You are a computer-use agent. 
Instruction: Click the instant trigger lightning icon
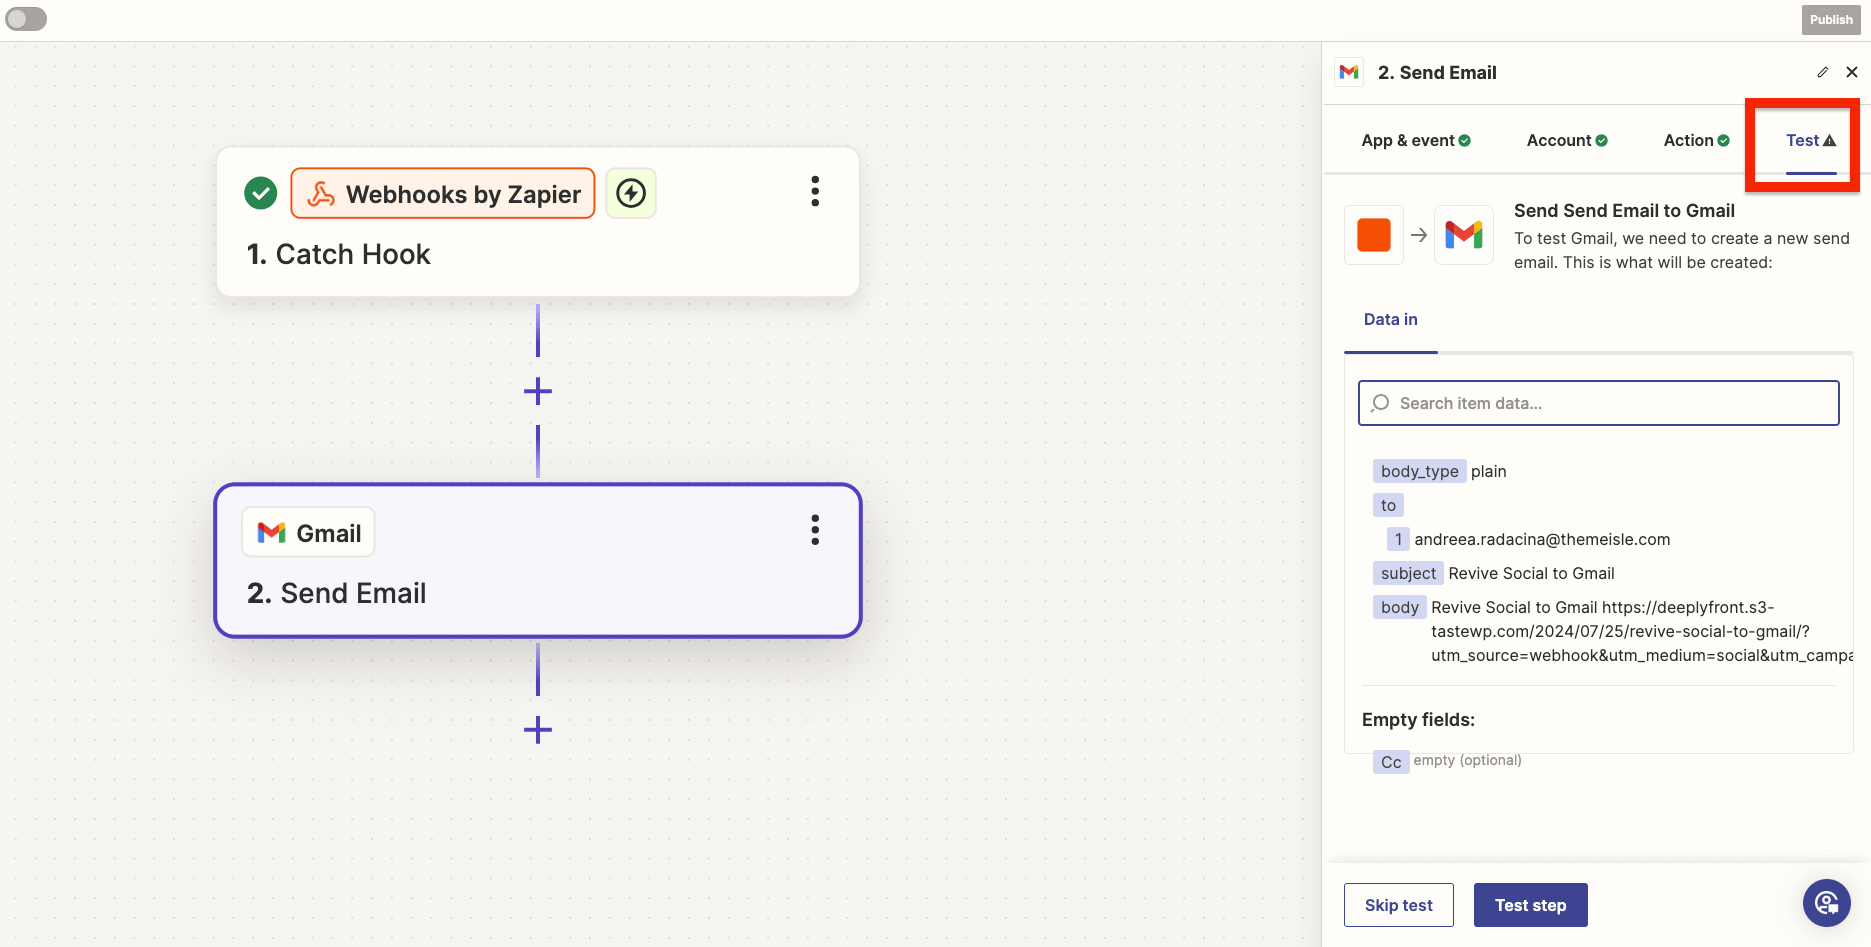[x=631, y=193]
